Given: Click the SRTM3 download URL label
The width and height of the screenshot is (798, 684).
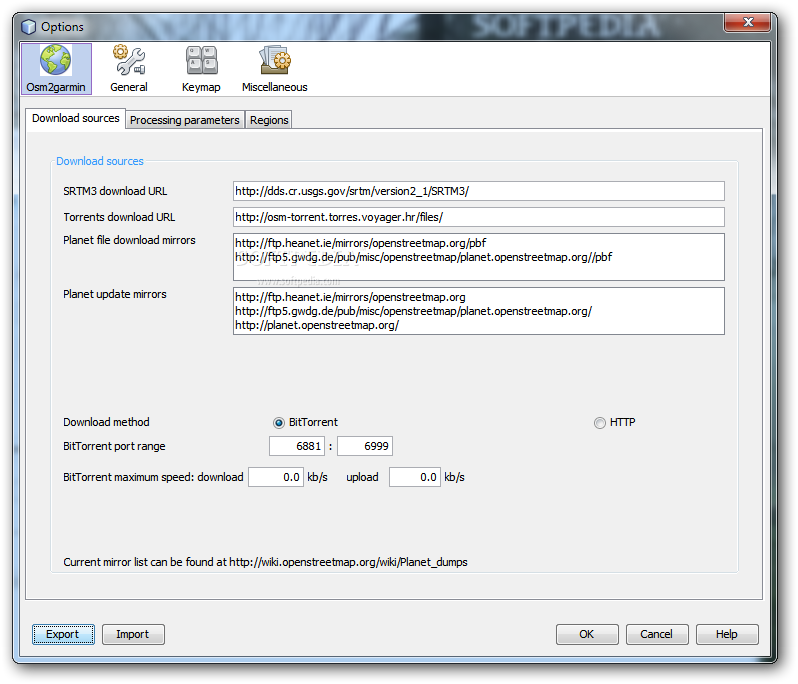Looking at the screenshot, I should coord(115,191).
